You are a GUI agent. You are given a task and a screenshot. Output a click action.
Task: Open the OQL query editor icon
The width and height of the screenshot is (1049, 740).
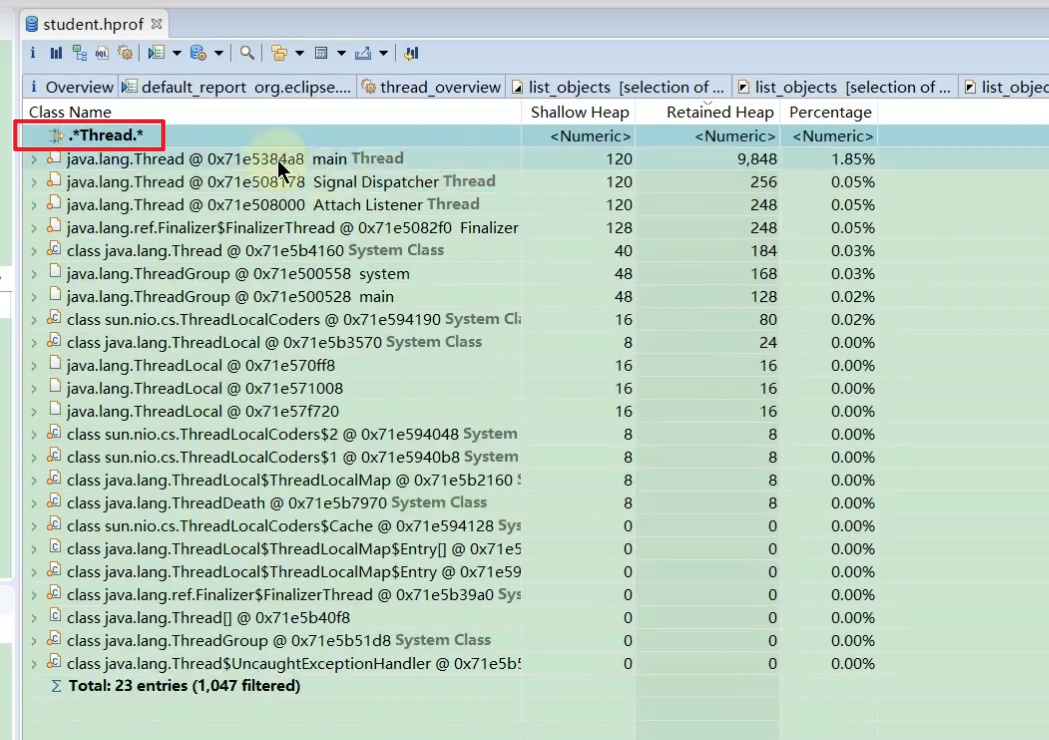click(x=102, y=53)
